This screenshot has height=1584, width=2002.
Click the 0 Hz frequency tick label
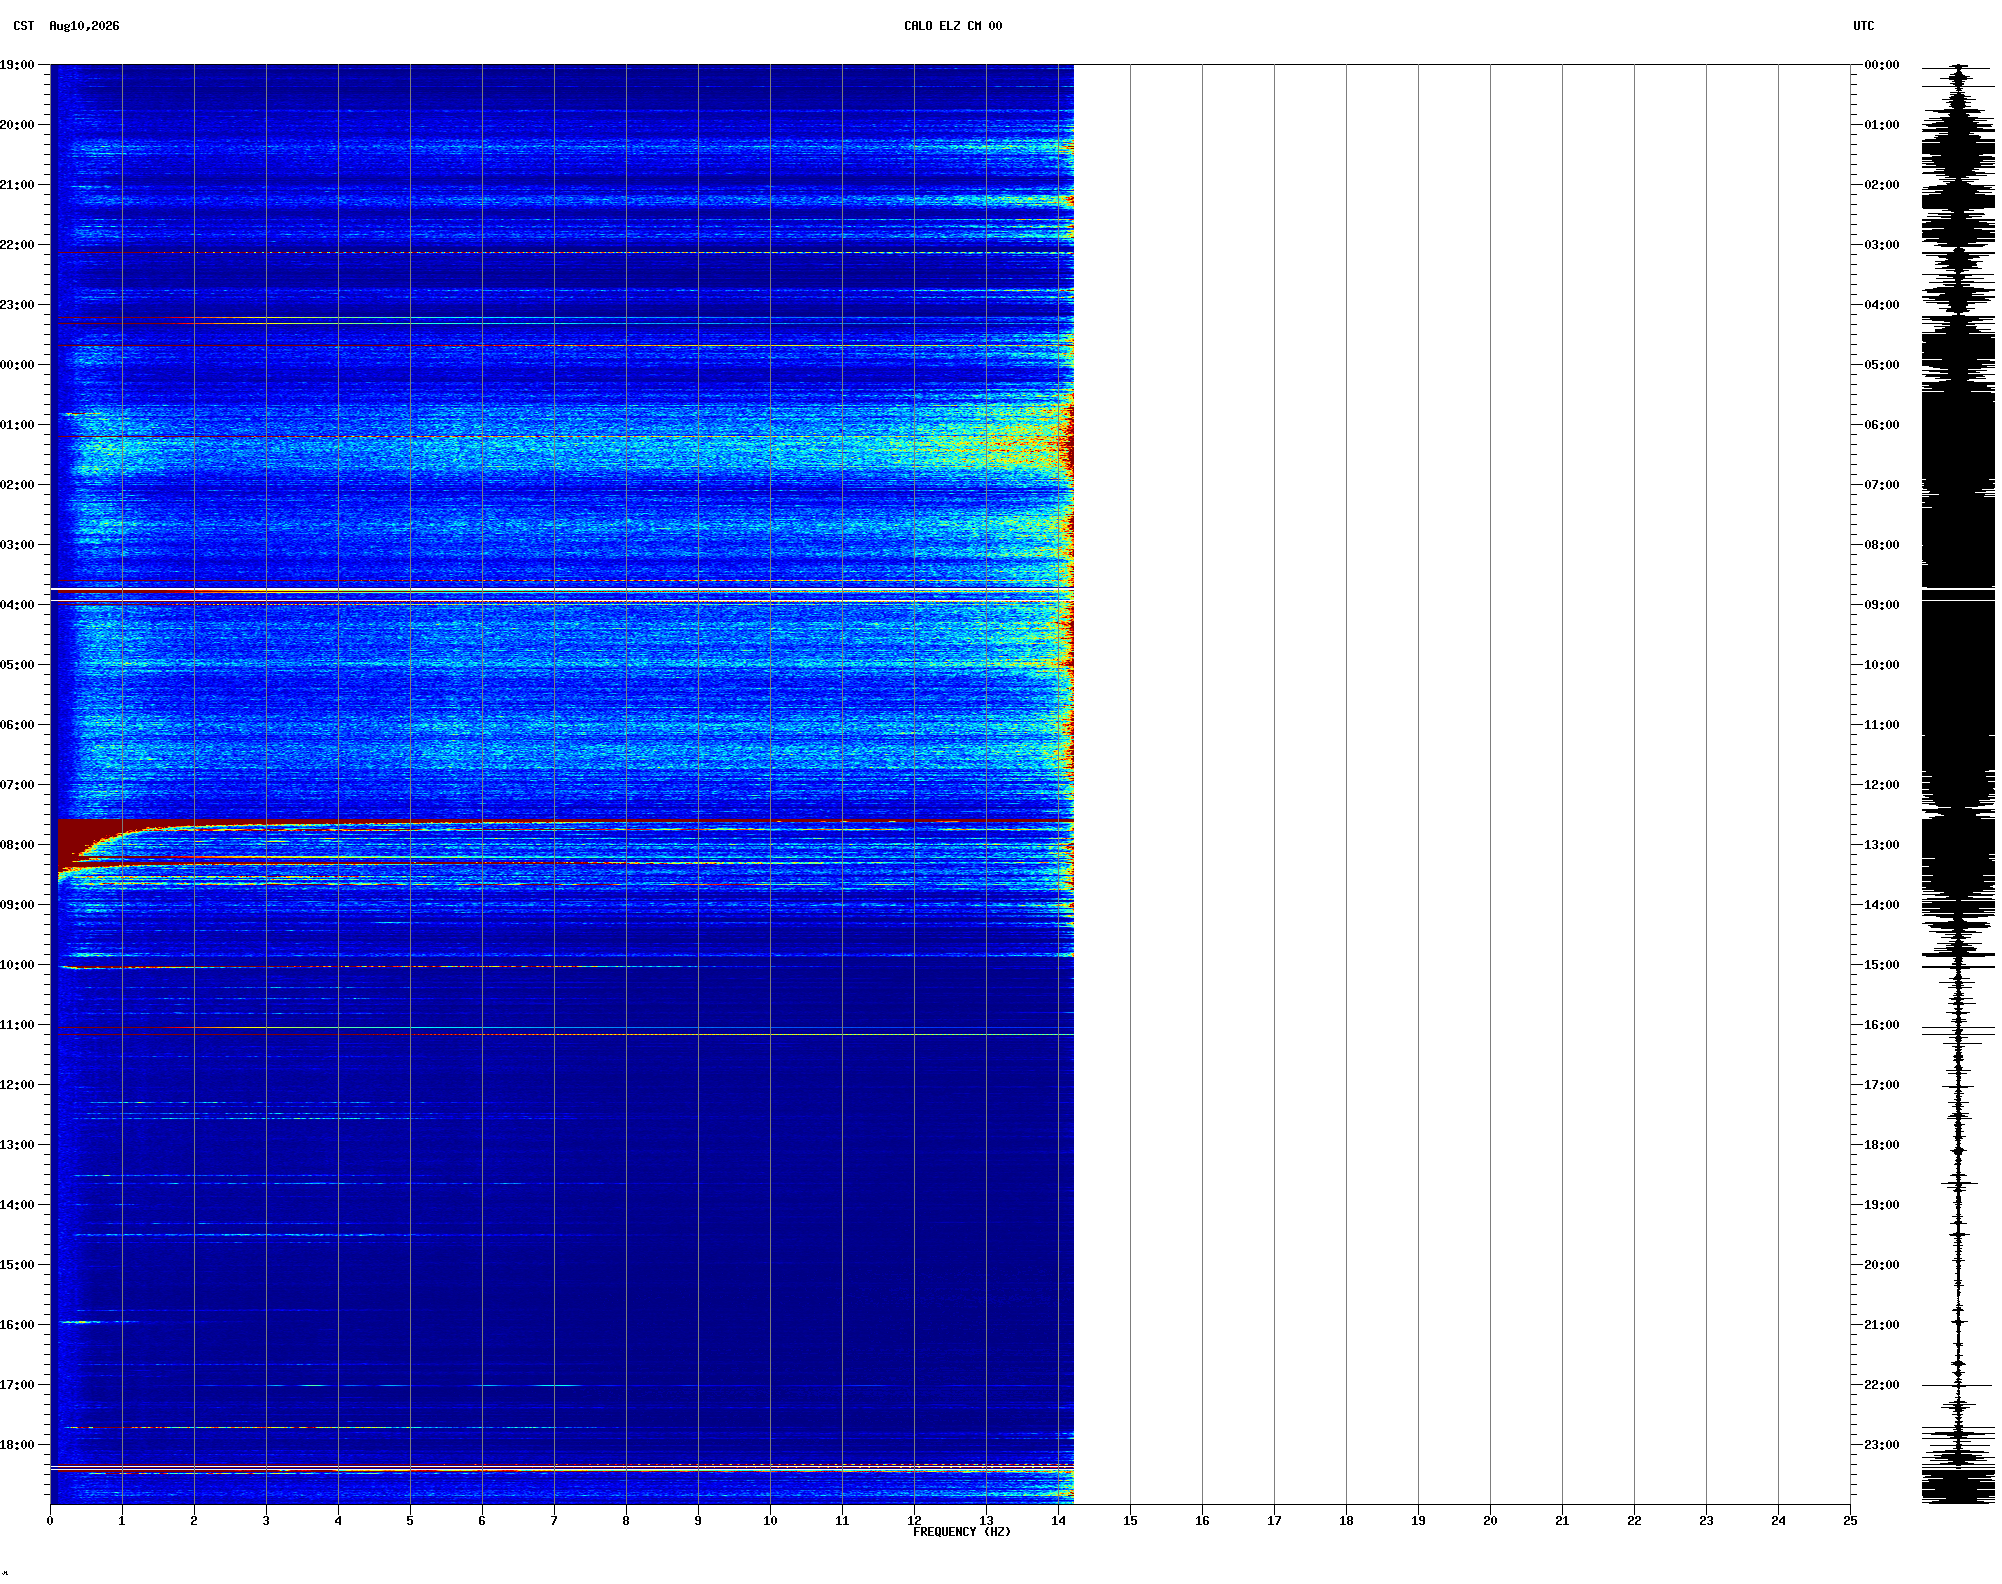point(50,1521)
